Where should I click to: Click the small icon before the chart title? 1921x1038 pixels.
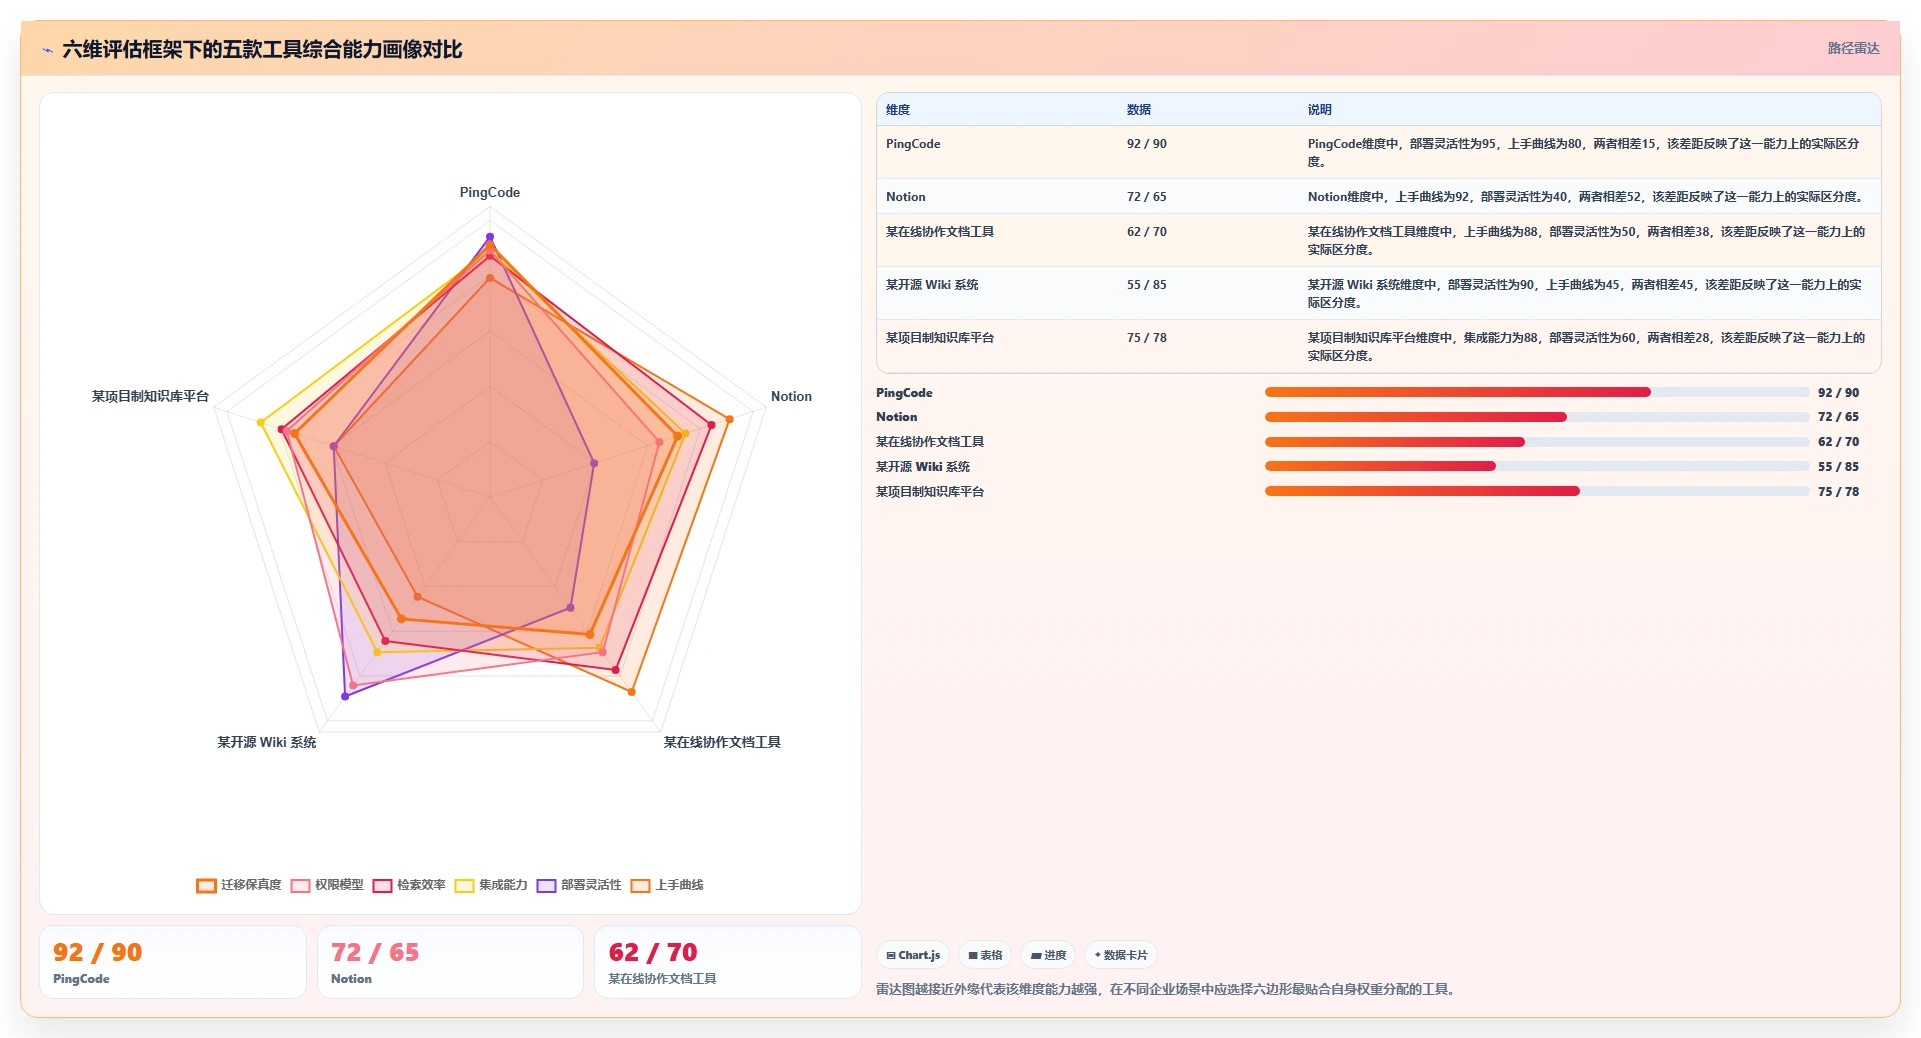coord(47,50)
